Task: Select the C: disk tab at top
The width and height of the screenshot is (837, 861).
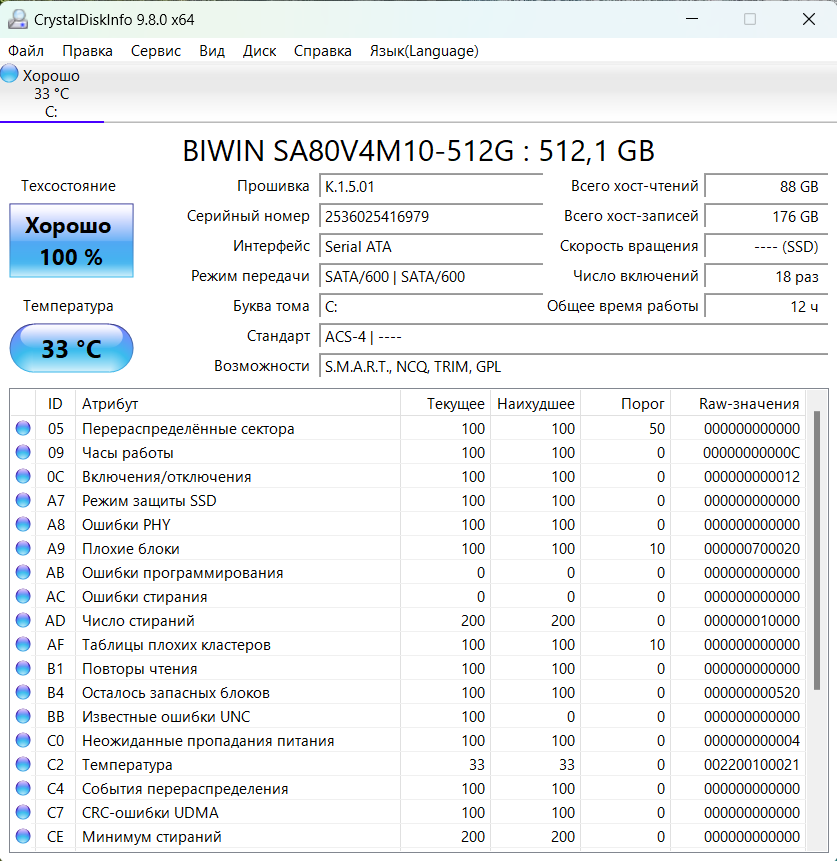Action: click(x=51, y=111)
